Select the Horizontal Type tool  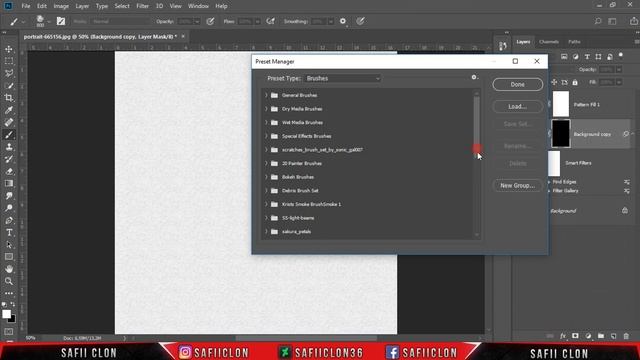[9, 233]
